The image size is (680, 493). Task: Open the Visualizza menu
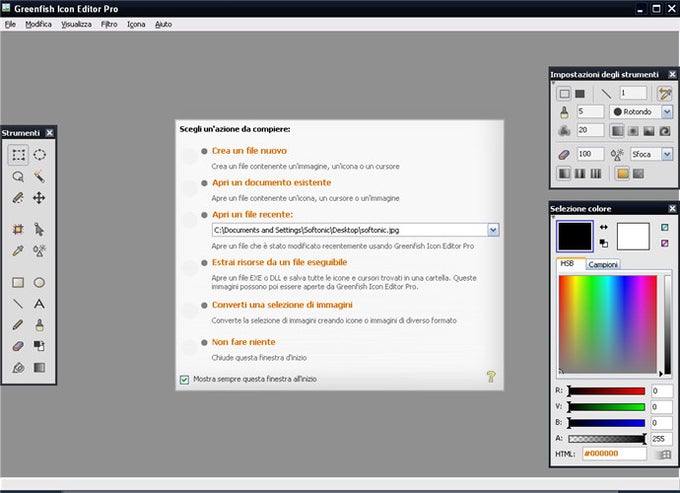(x=76, y=24)
